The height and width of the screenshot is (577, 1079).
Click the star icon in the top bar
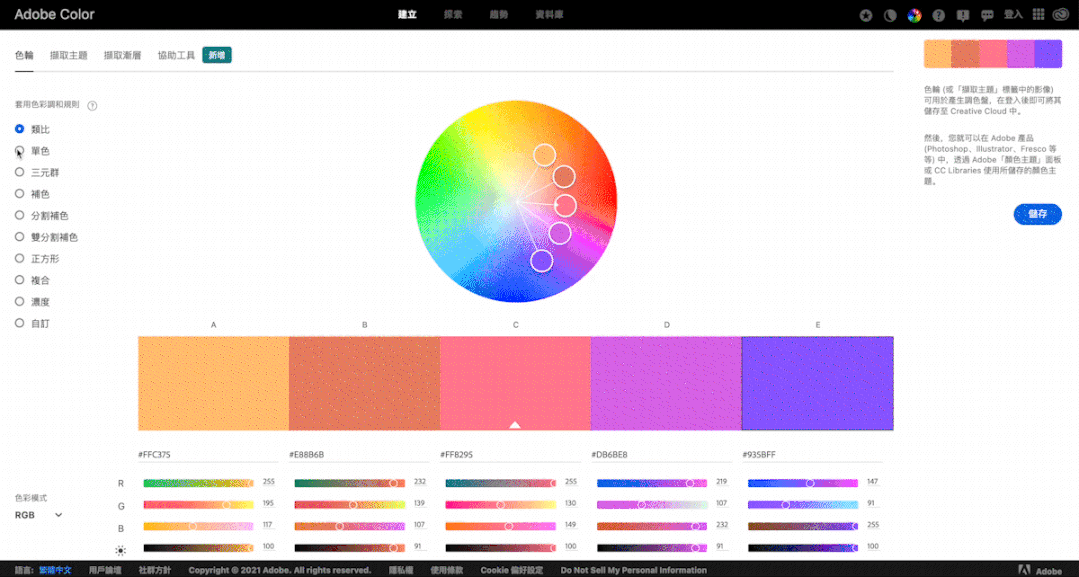click(x=866, y=15)
